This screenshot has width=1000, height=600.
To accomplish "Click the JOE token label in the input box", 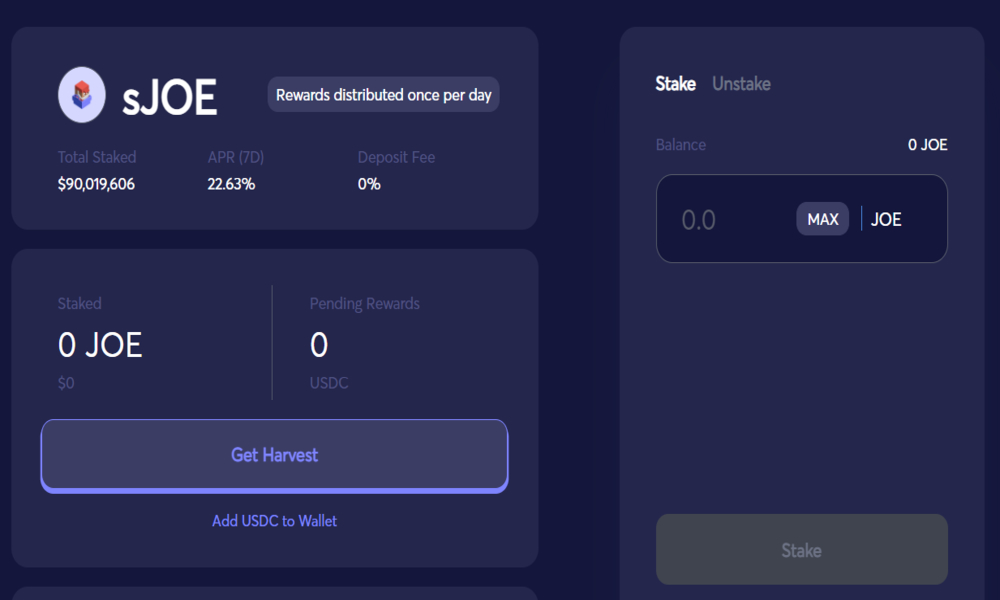I will click(x=886, y=219).
